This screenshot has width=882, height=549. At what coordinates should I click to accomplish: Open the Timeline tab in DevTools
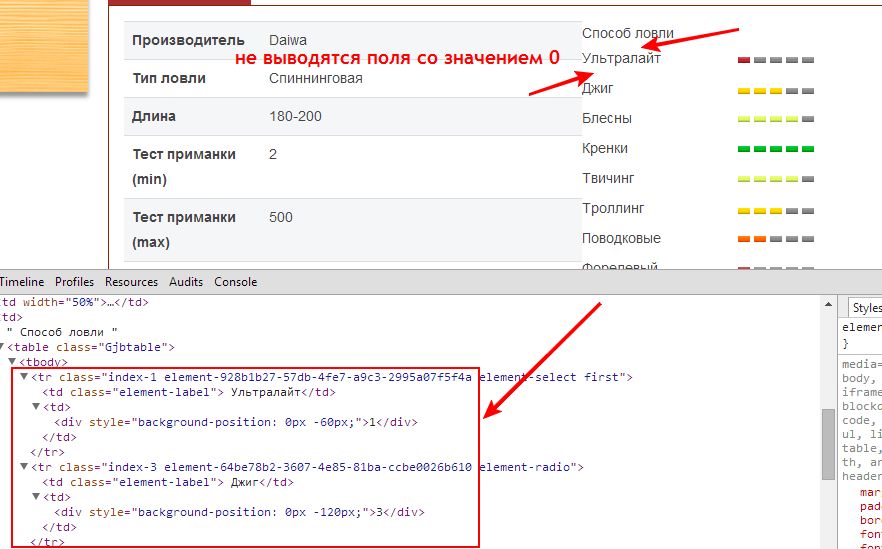tap(21, 282)
